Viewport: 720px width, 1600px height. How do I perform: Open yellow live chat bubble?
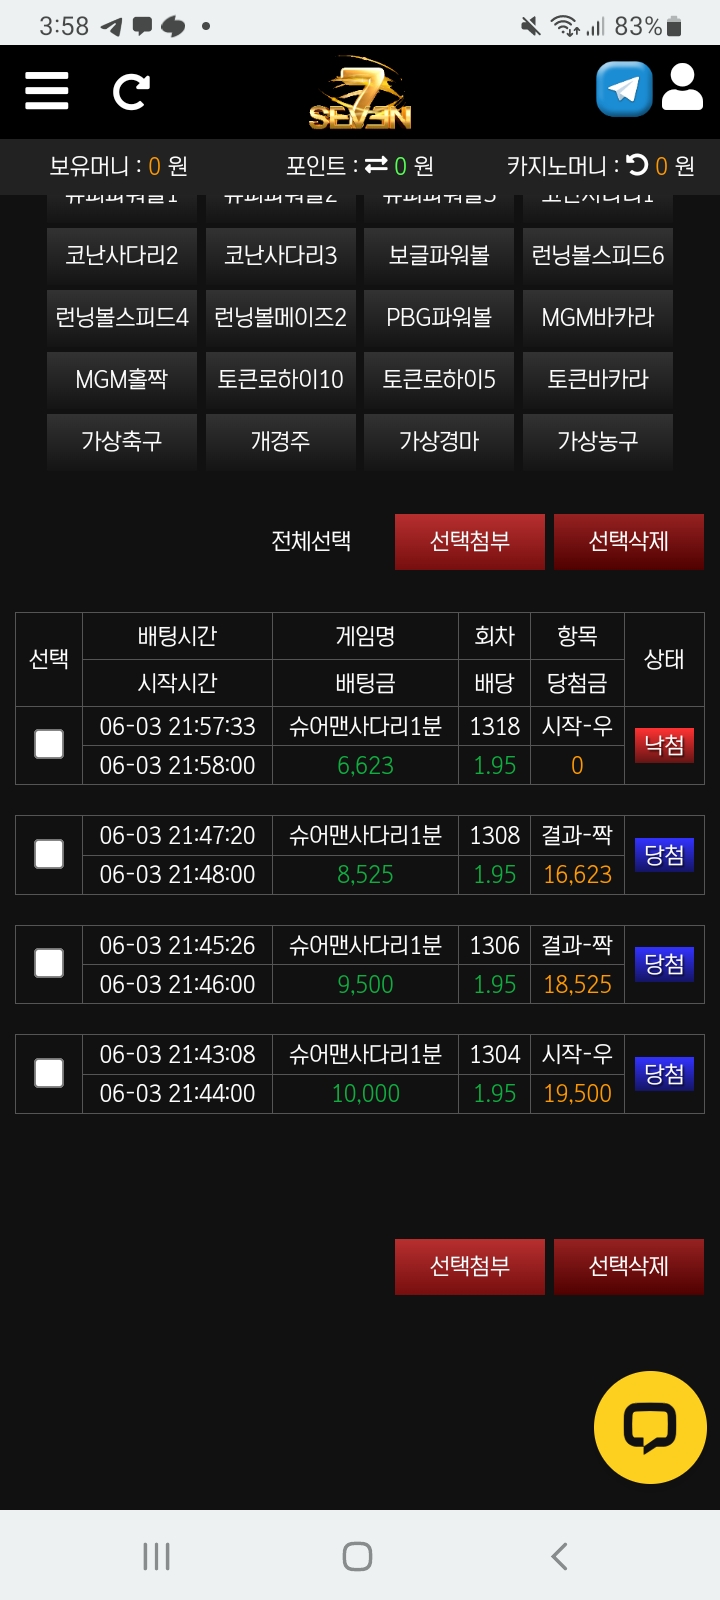(650, 1427)
